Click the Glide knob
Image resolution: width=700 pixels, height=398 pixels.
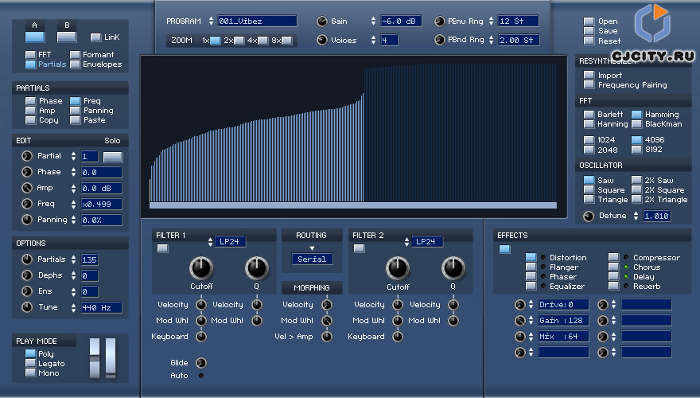point(201,363)
